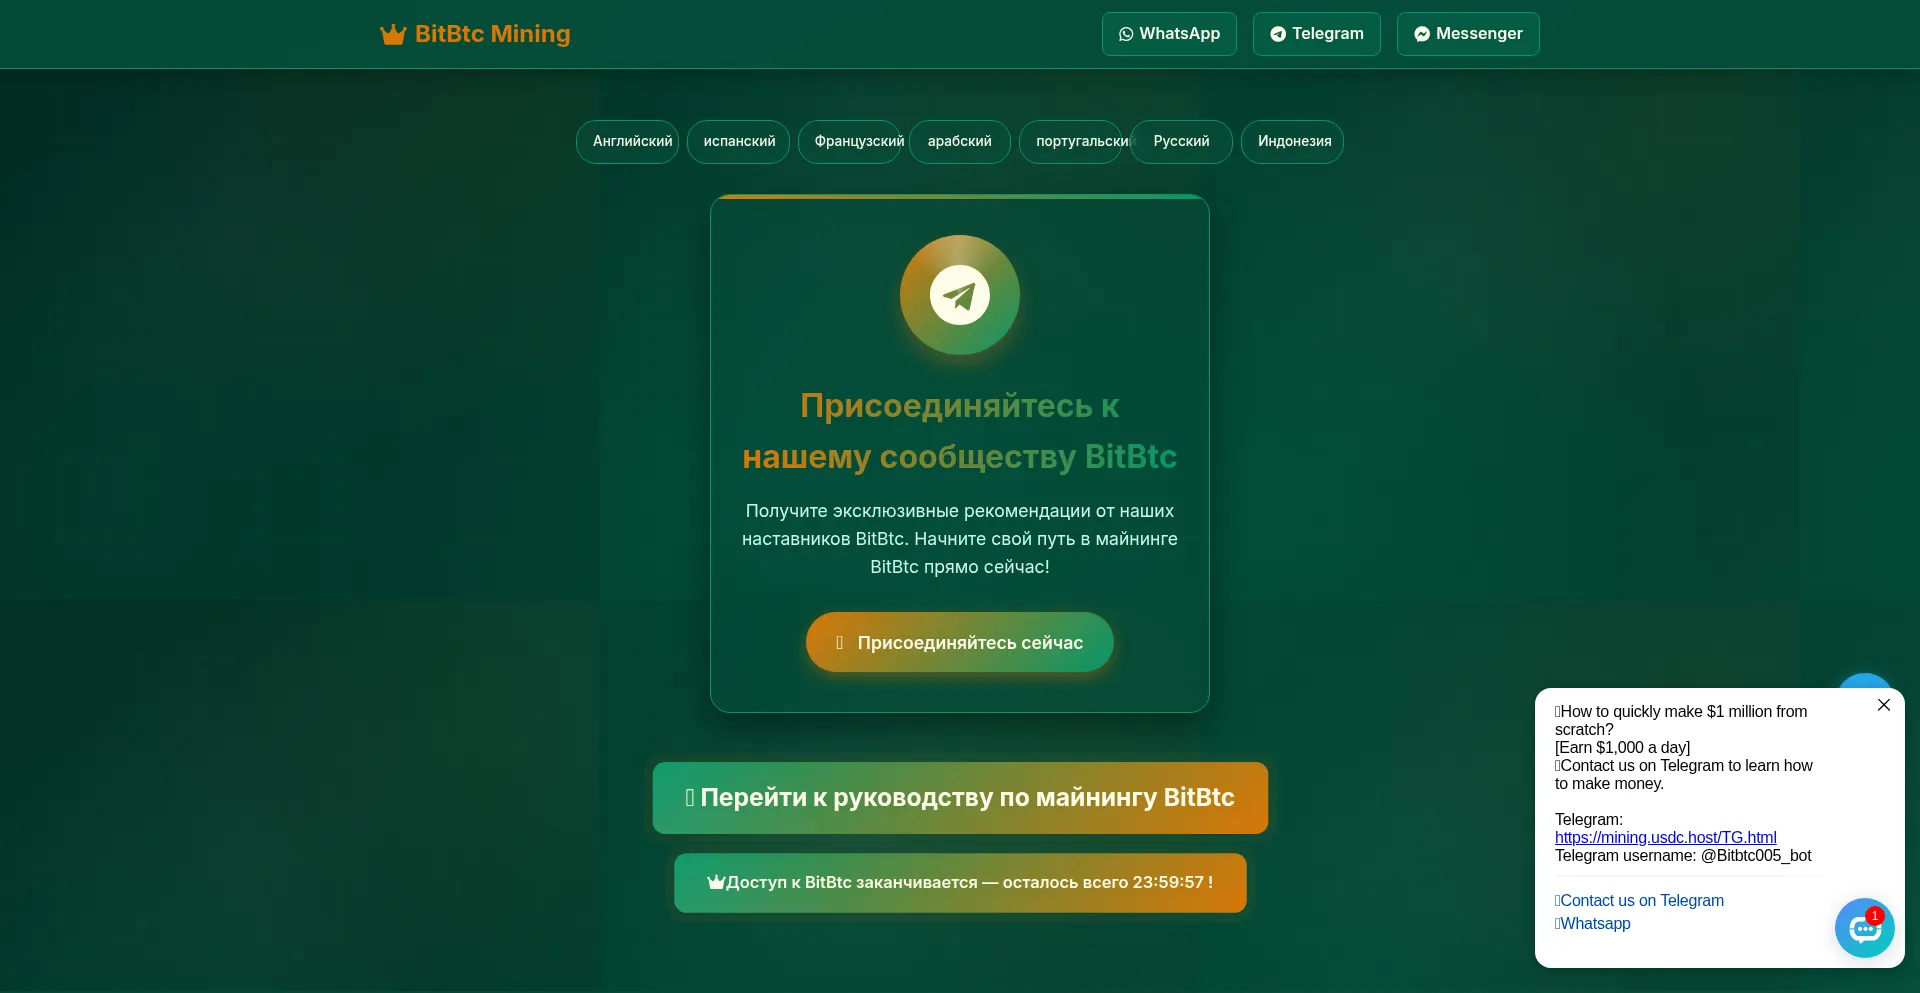Click the access countdown timer banner
Image resolution: width=1920 pixels, height=993 pixels.
[960, 883]
